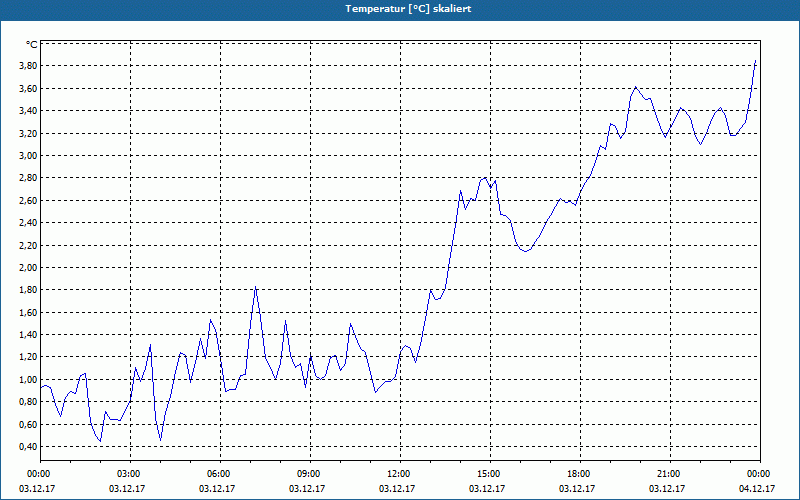The width and height of the screenshot is (800, 500).
Task: Click the 03.12.17 date beneath 09:00
Action: (307, 489)
